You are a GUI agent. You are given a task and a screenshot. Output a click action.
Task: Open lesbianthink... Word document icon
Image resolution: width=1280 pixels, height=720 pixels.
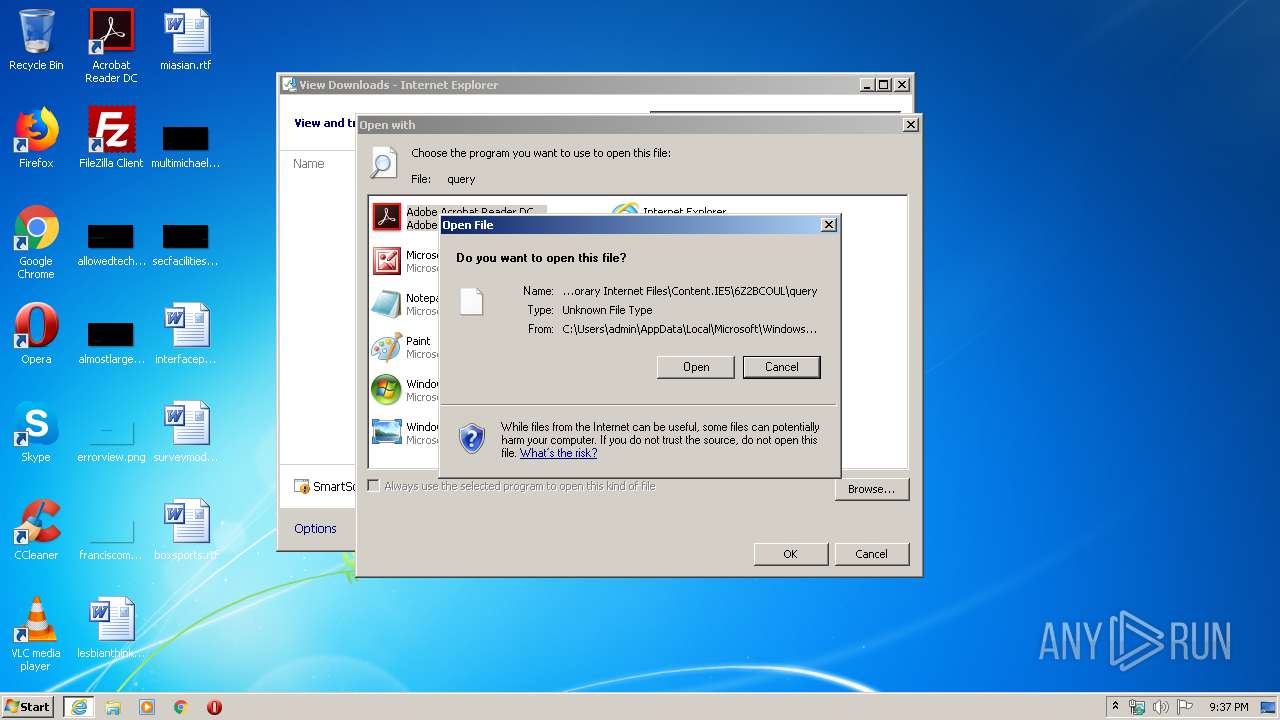111,628
